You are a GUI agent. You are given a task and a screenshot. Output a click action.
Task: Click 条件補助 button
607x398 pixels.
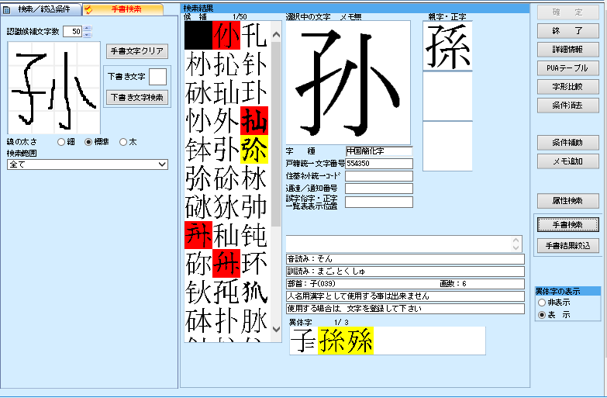pyautogui.click(x=568, y=142)
